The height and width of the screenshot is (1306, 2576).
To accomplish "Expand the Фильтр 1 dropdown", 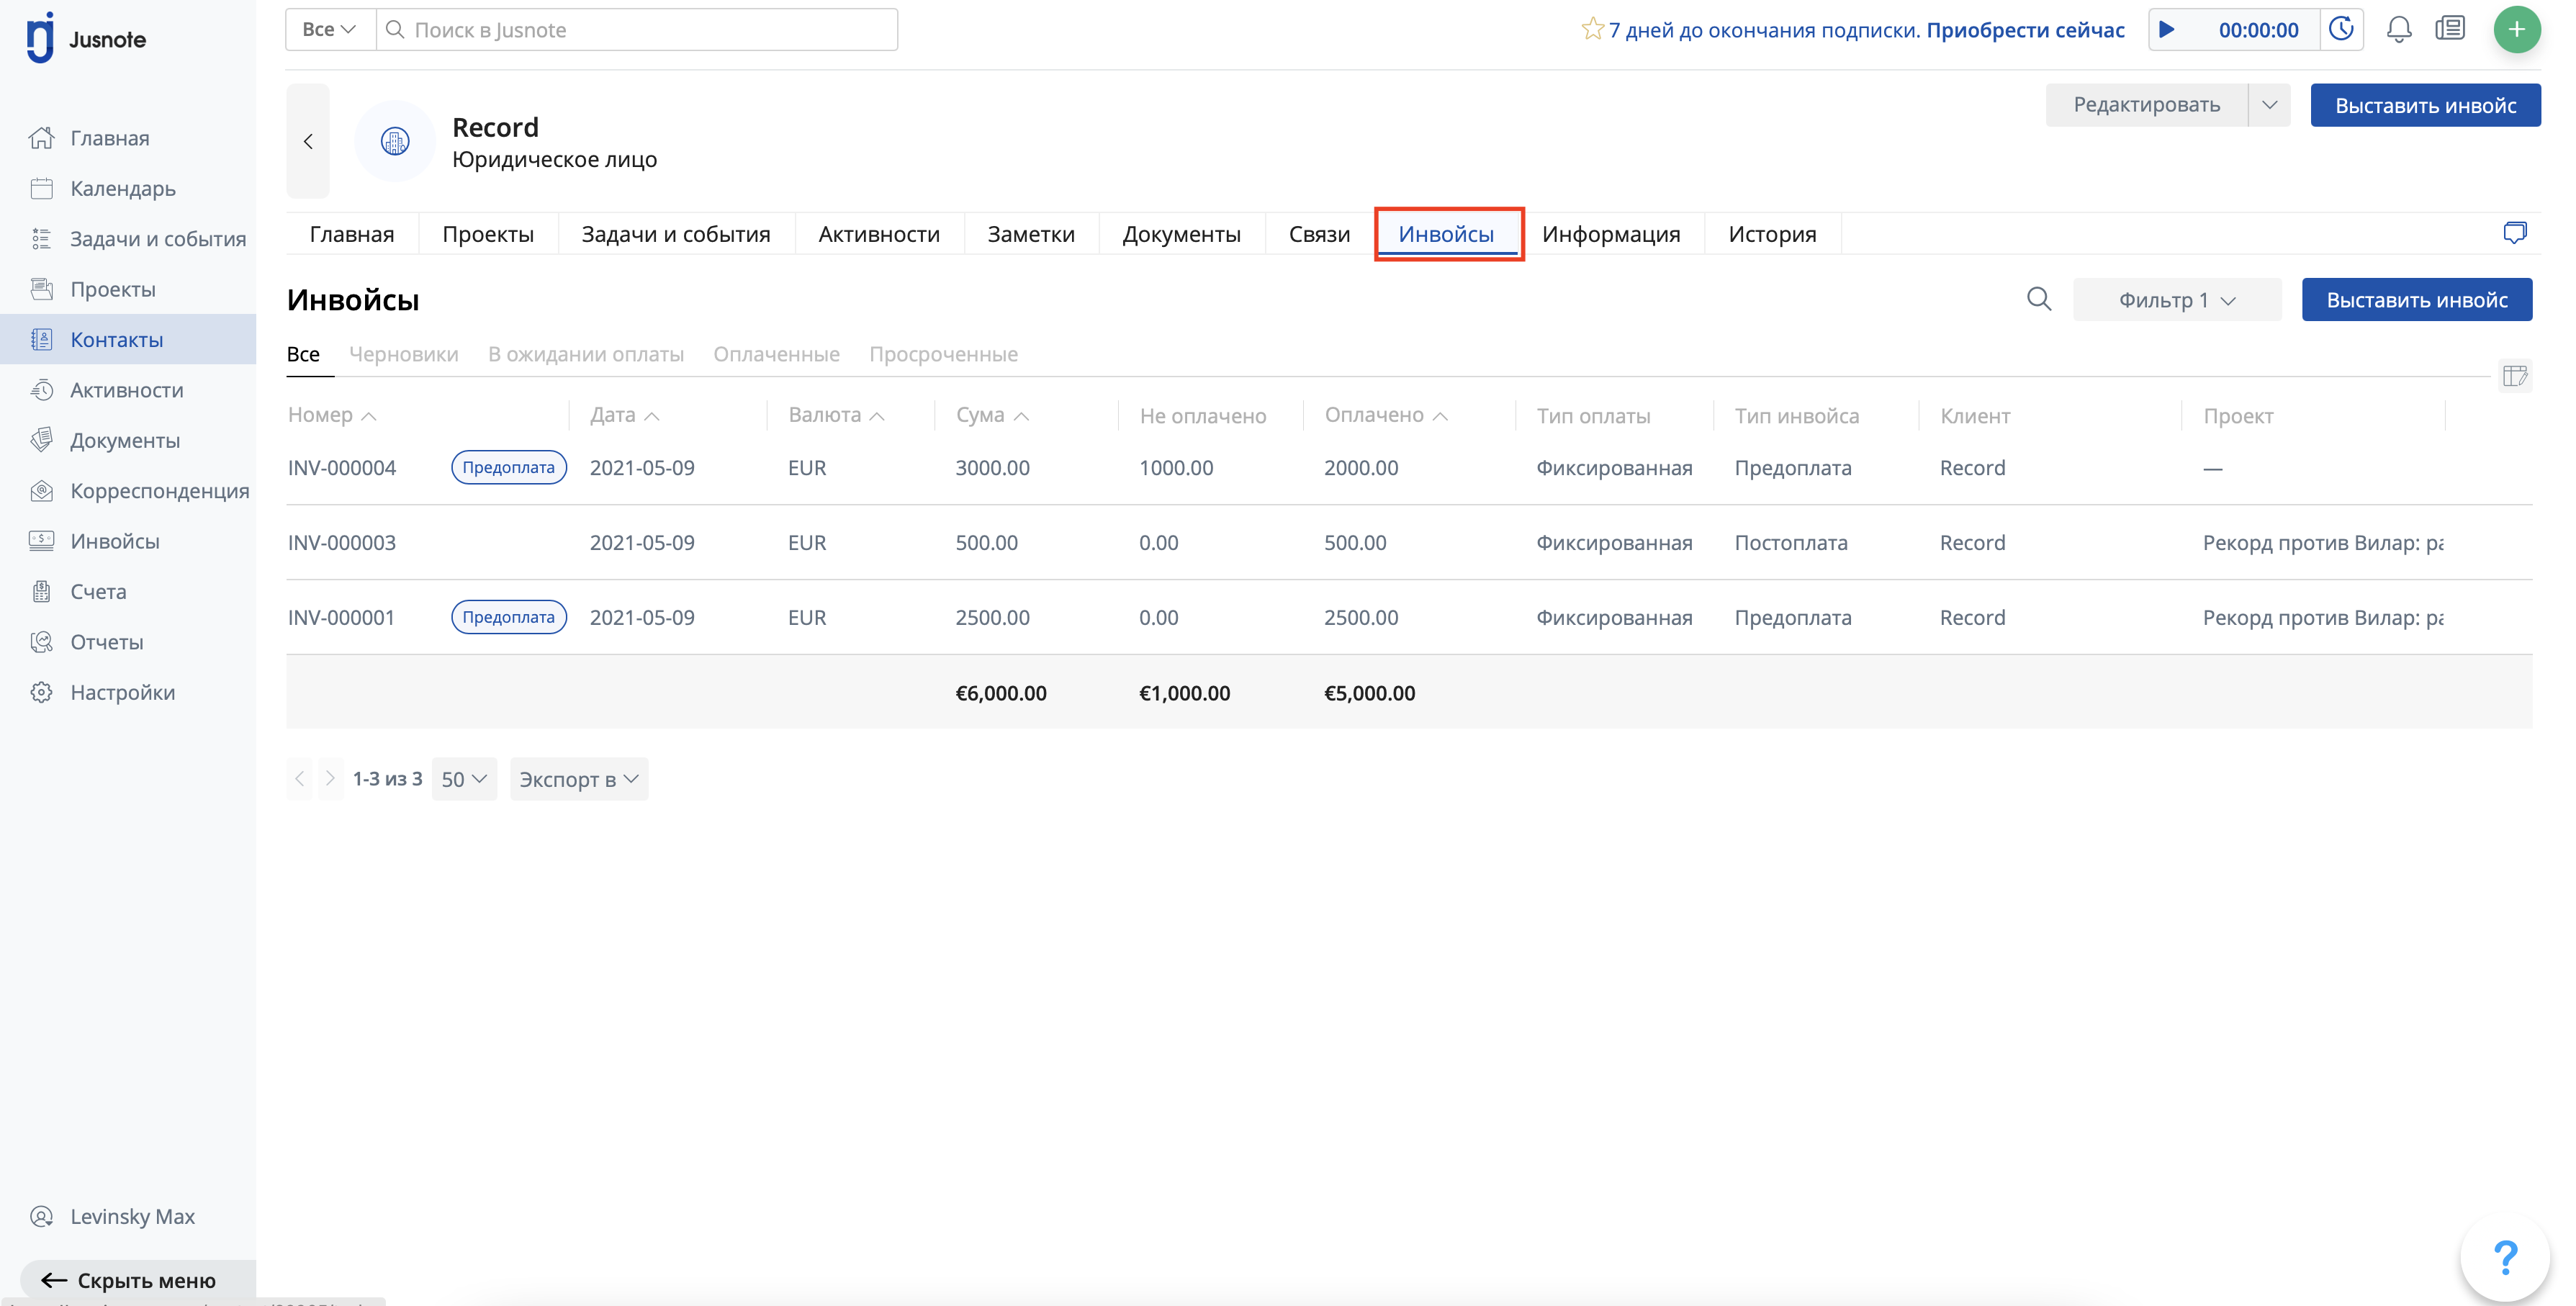I will [x=2177, y=300].
